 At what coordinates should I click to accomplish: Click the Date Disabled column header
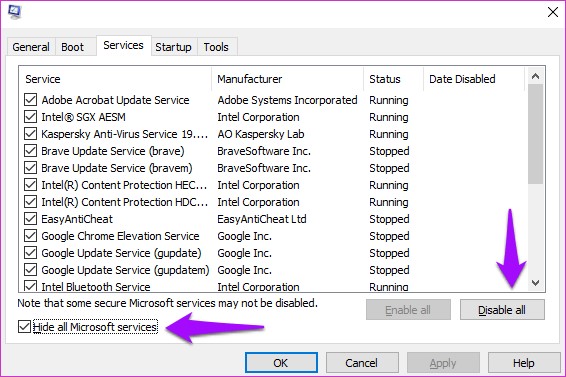pos(474,79)
